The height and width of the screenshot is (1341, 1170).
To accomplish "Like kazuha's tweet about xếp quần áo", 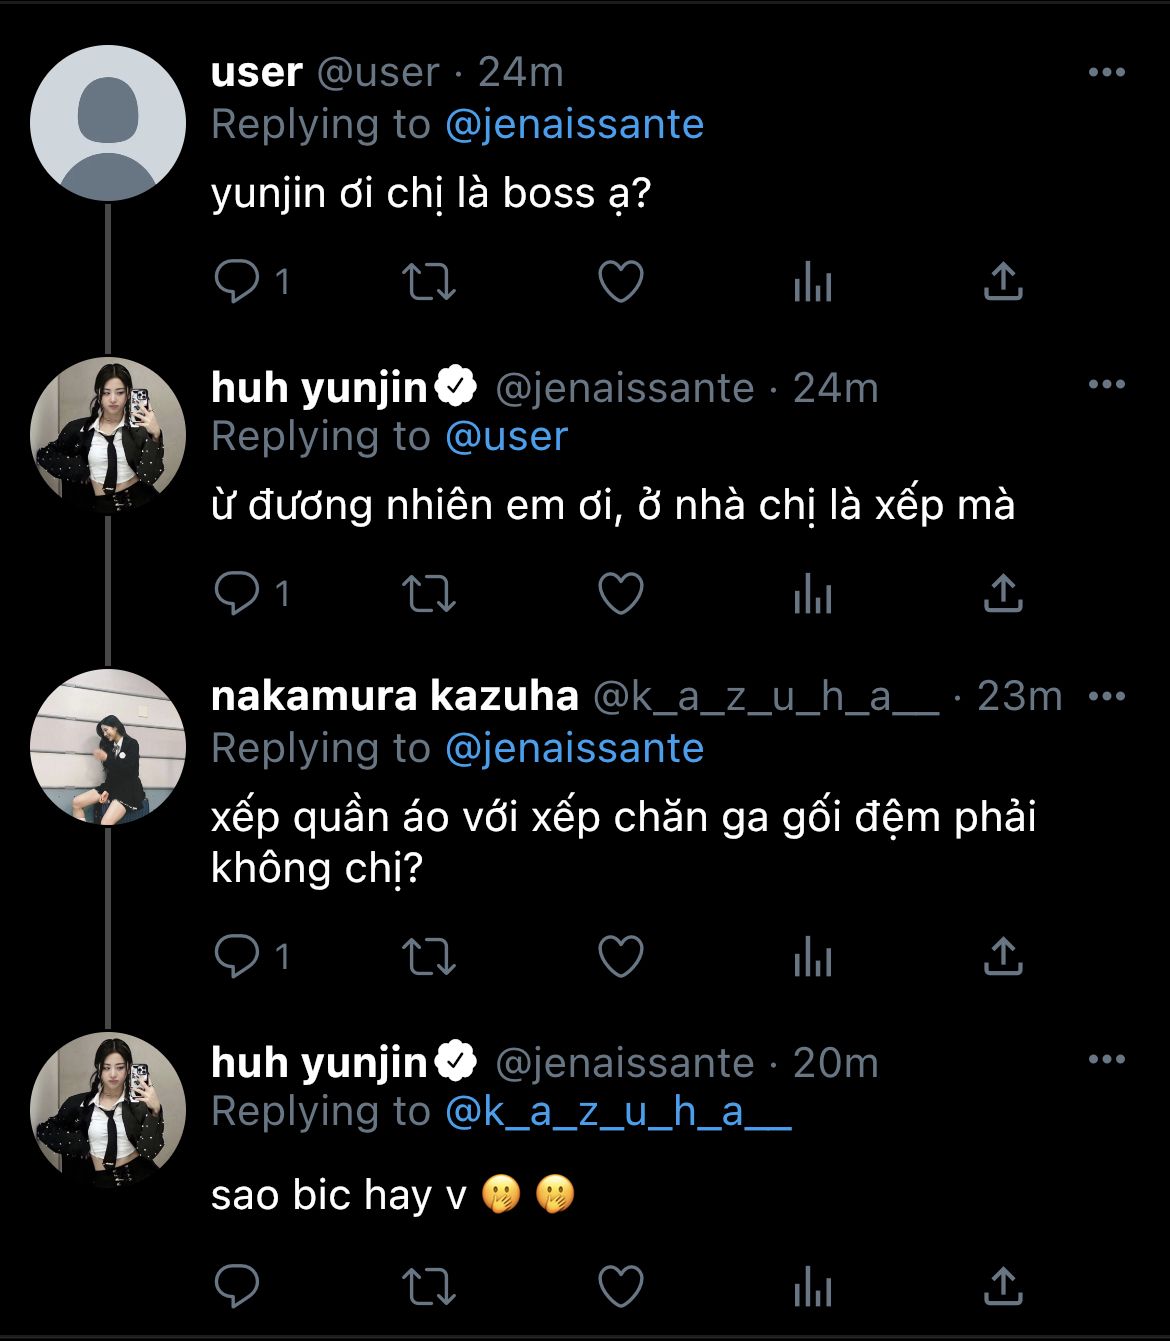I will coord(620,957).
